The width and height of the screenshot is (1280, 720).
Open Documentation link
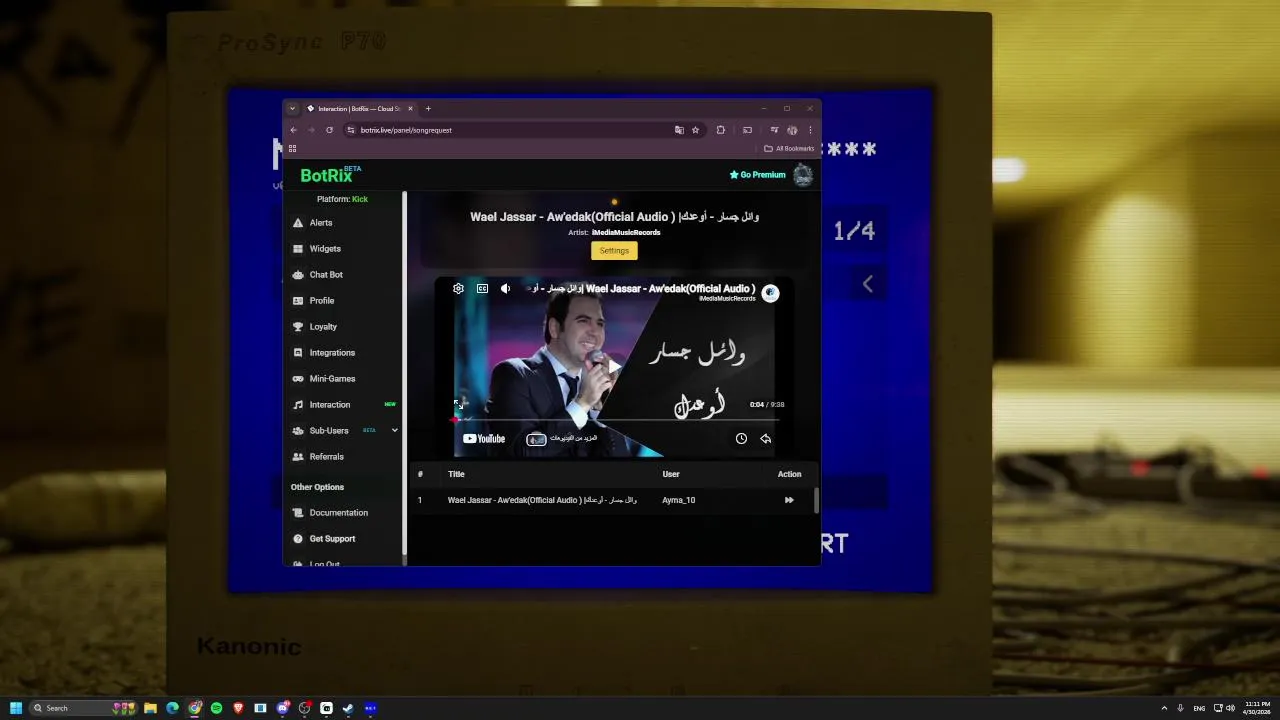point(338,513)
